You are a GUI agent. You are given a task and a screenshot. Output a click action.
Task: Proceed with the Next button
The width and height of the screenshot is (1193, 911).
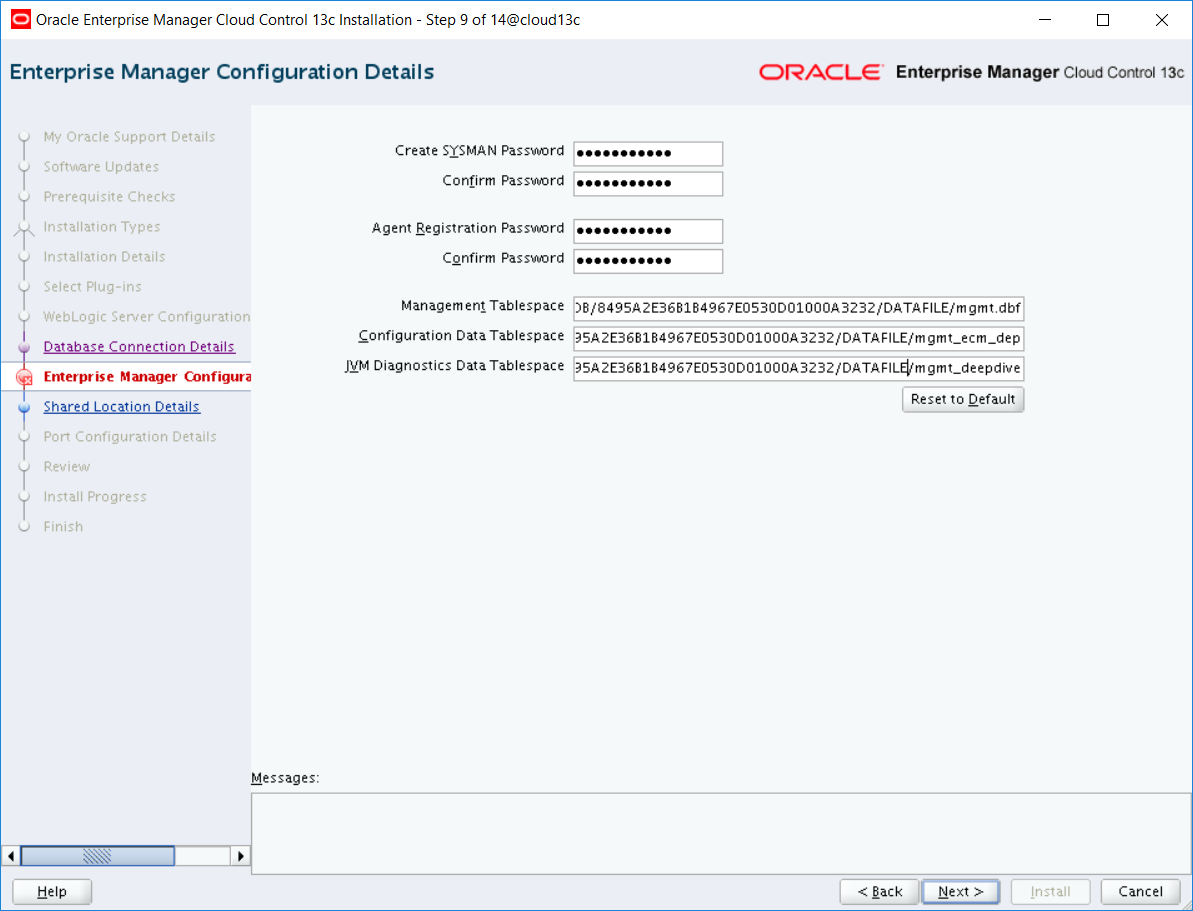pyautogui.click(x=961, y=892)
